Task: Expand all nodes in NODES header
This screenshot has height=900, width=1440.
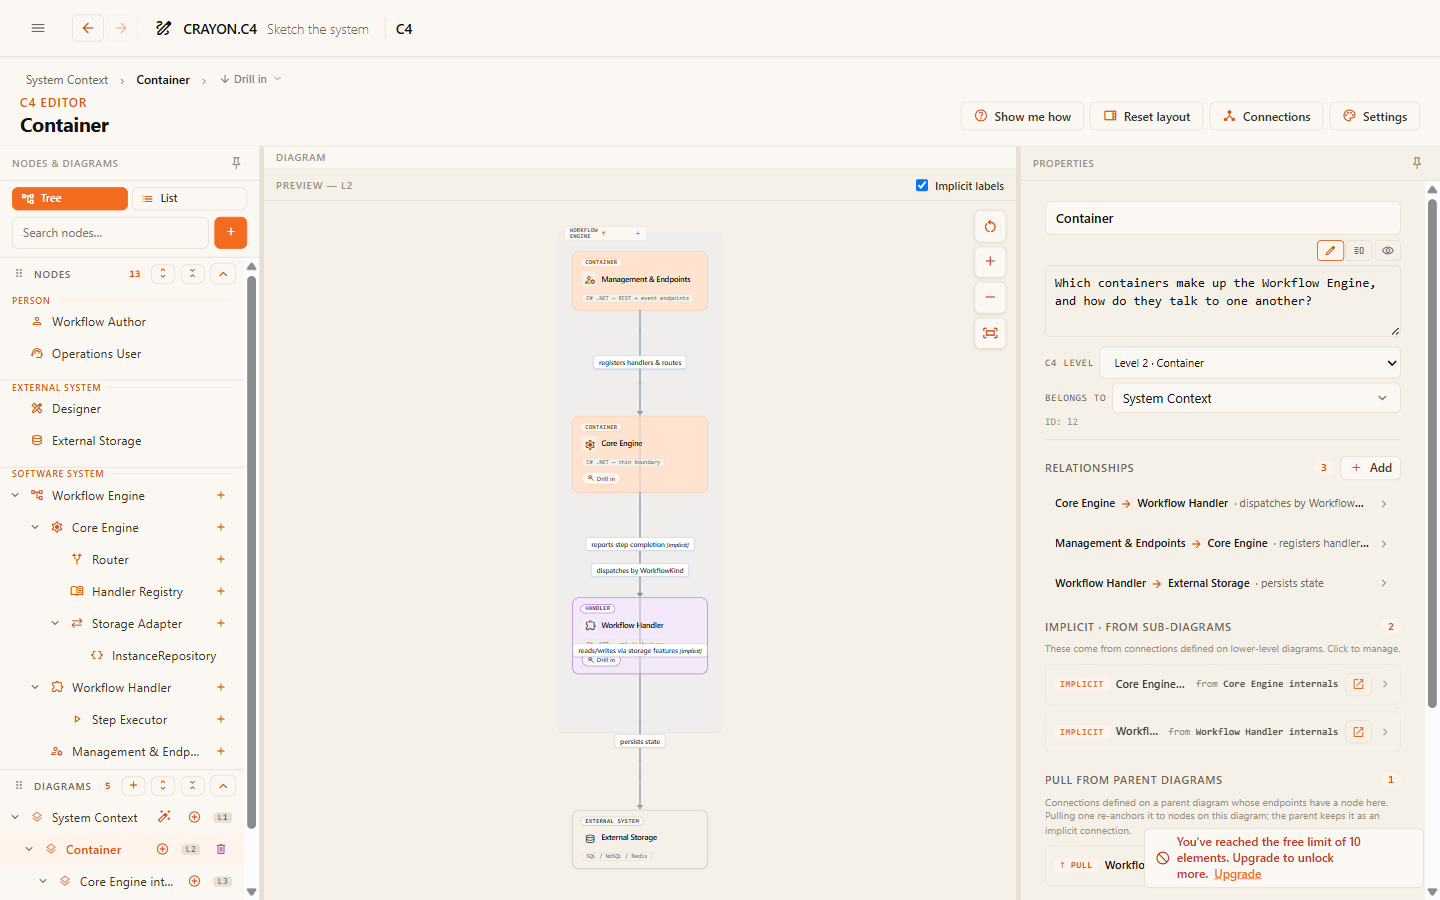Action: [x=163, y=274]
